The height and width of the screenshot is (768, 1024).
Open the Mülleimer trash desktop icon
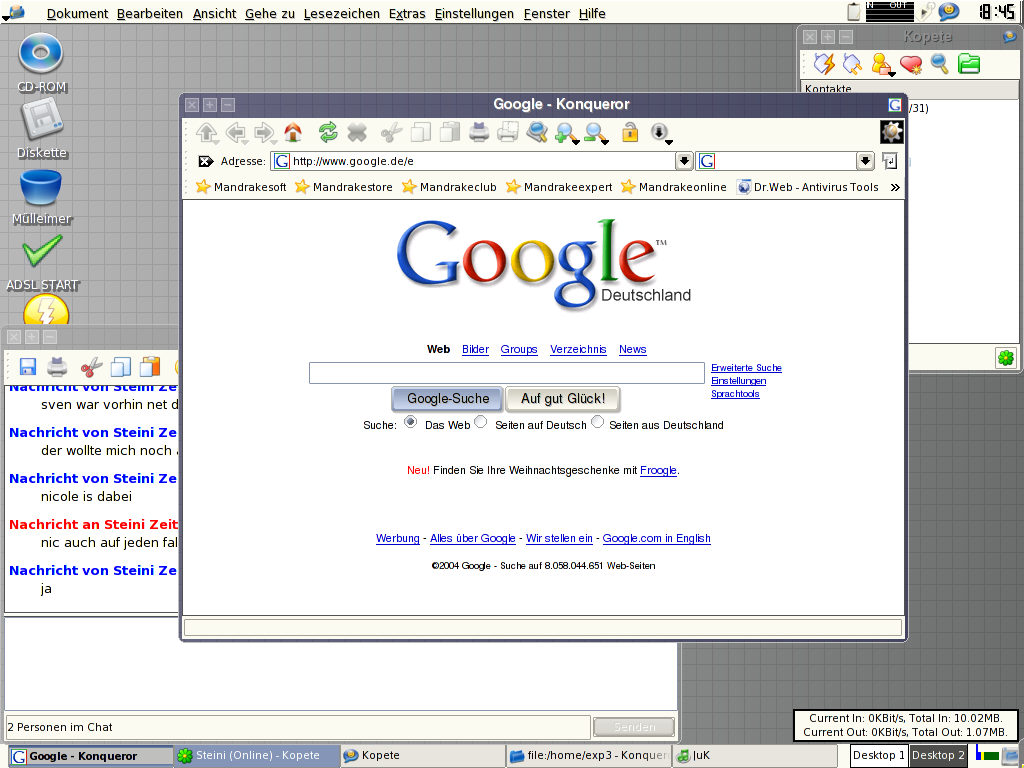click(x=41, y=197)
